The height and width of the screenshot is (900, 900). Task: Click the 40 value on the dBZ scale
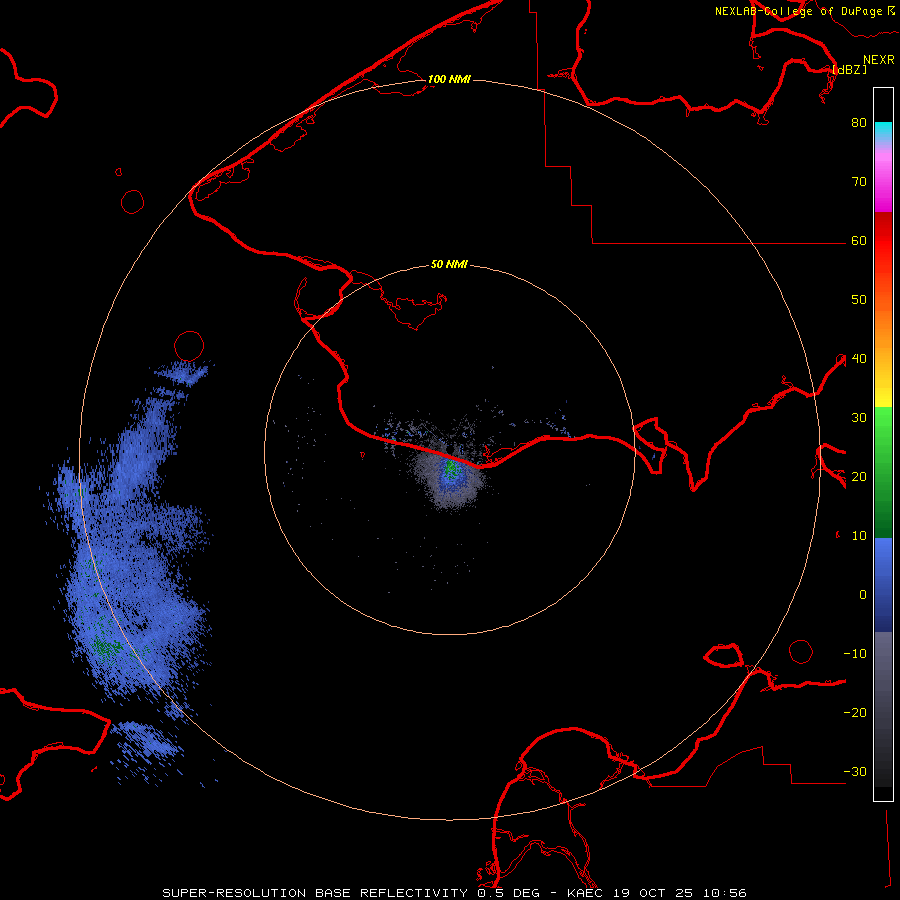pyautogui.click(x=859, y=359)
